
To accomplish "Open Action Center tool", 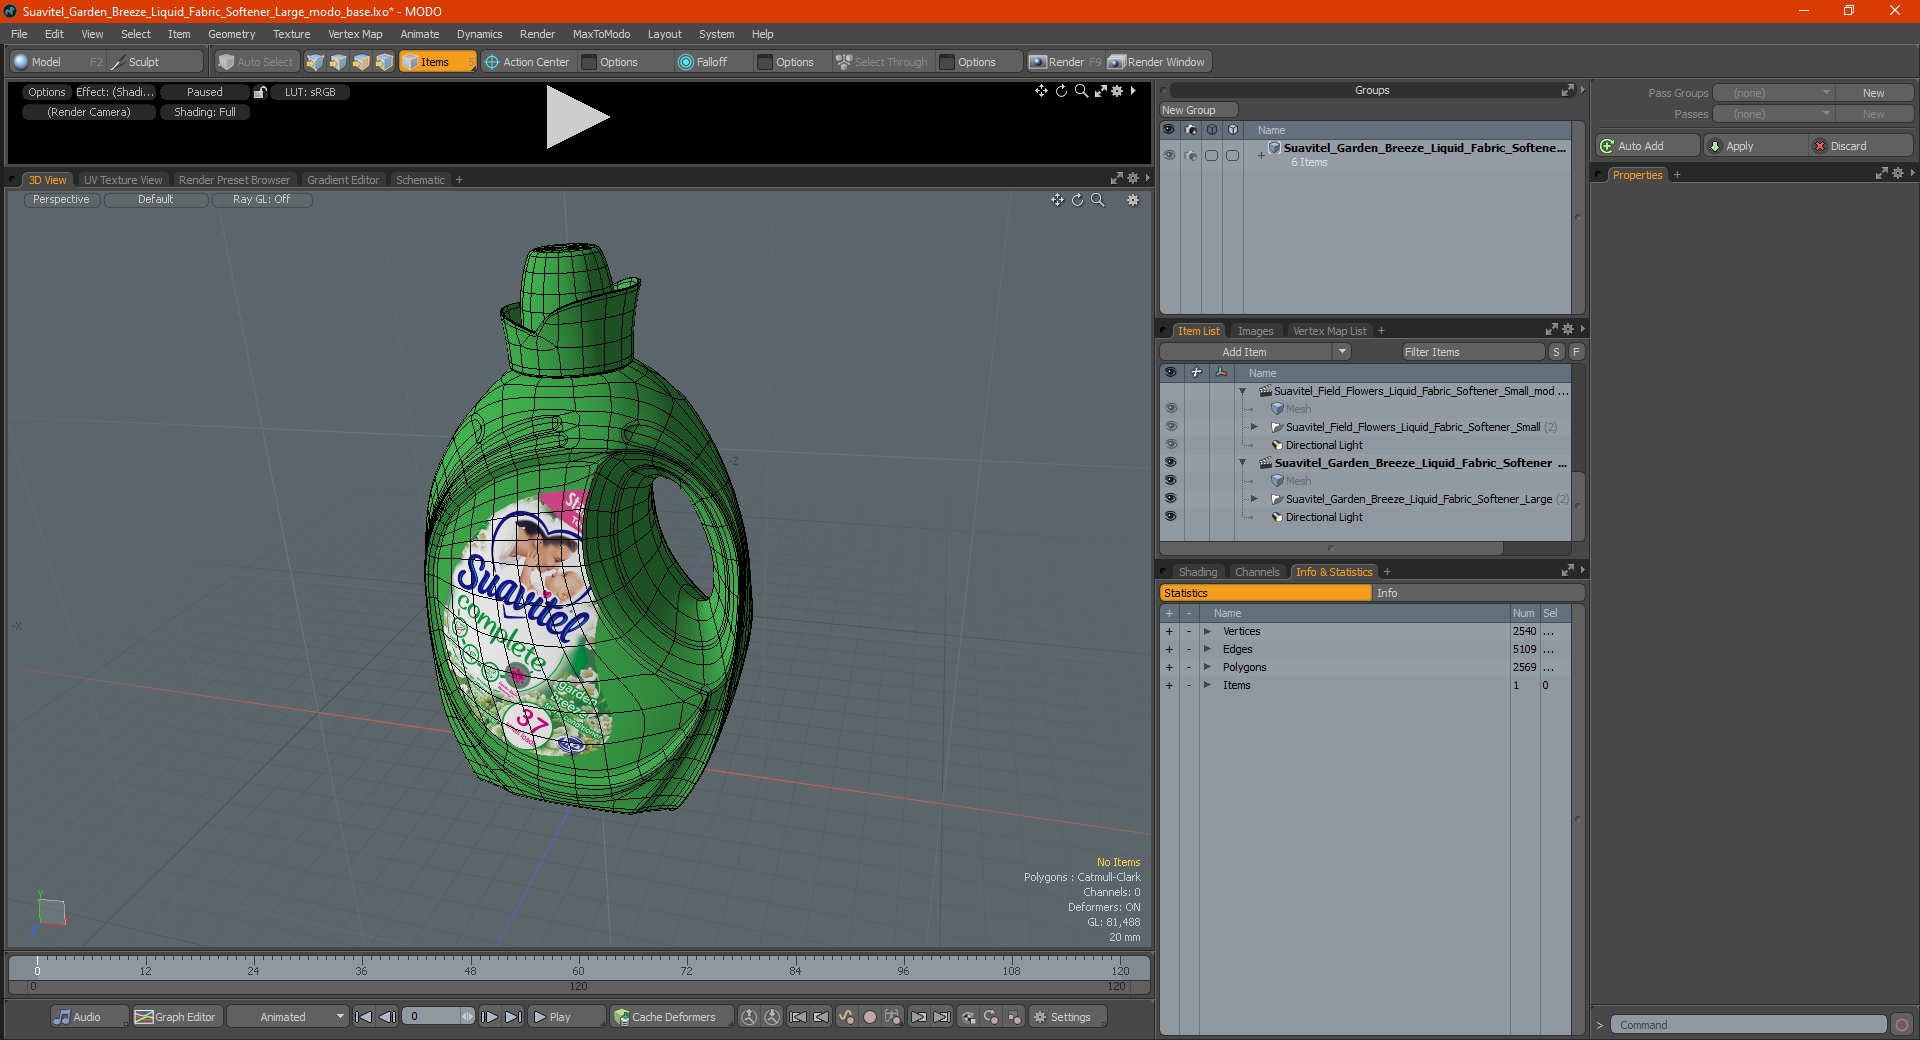I will point(527,62).
